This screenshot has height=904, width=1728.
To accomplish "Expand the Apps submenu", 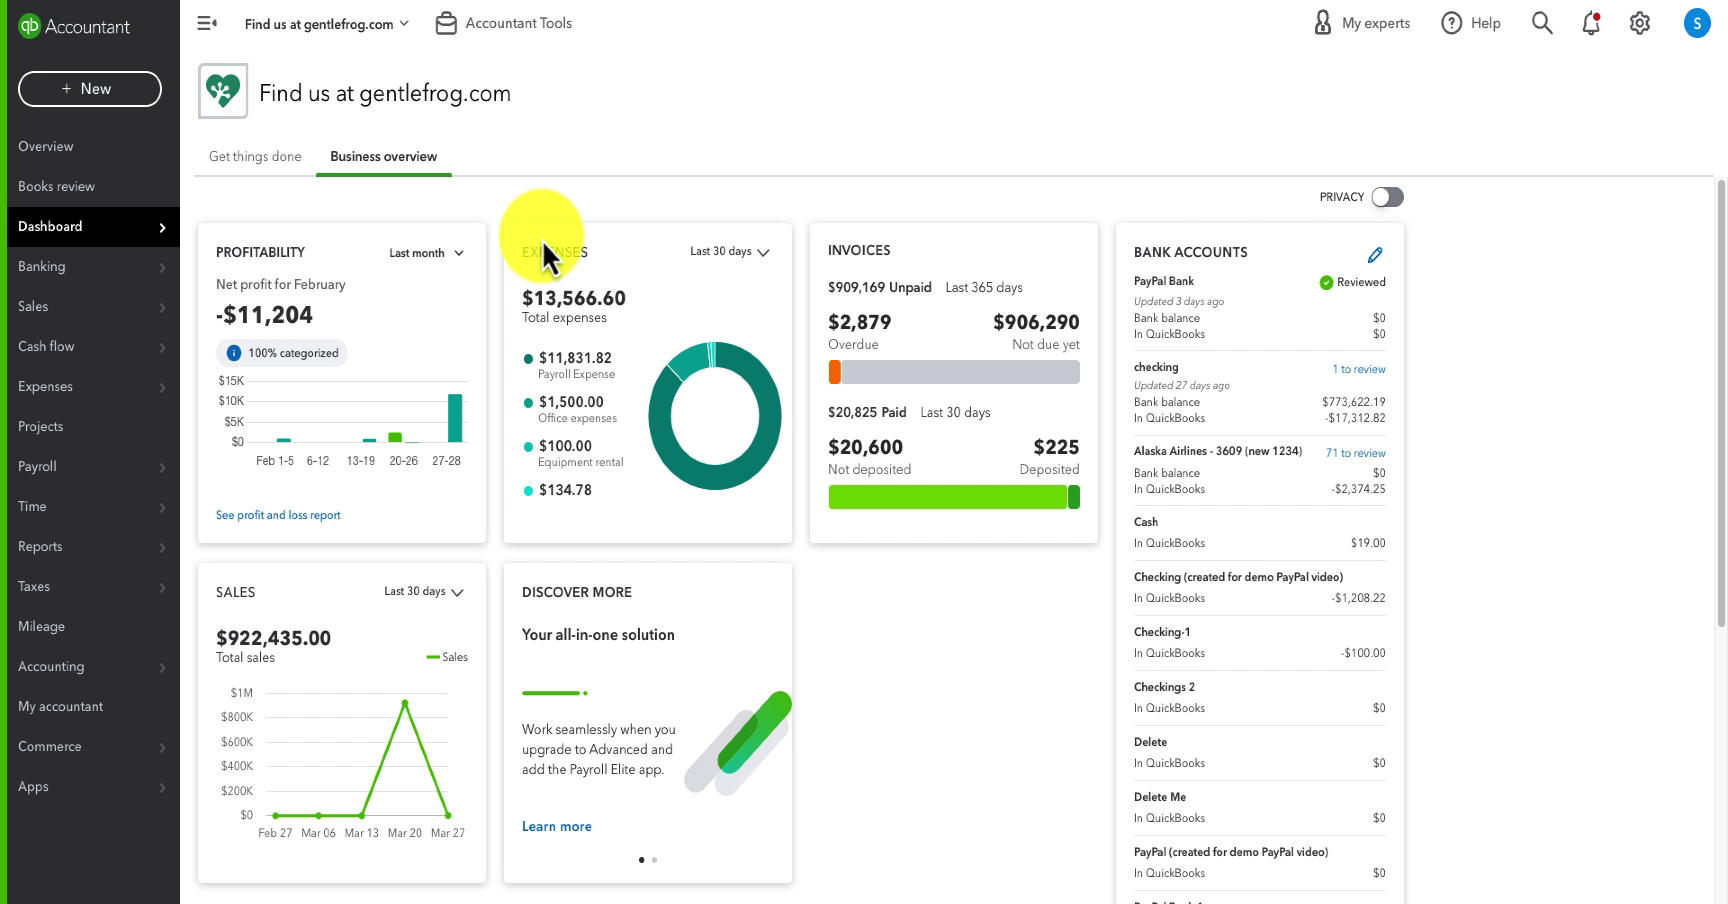I will 162,787.
